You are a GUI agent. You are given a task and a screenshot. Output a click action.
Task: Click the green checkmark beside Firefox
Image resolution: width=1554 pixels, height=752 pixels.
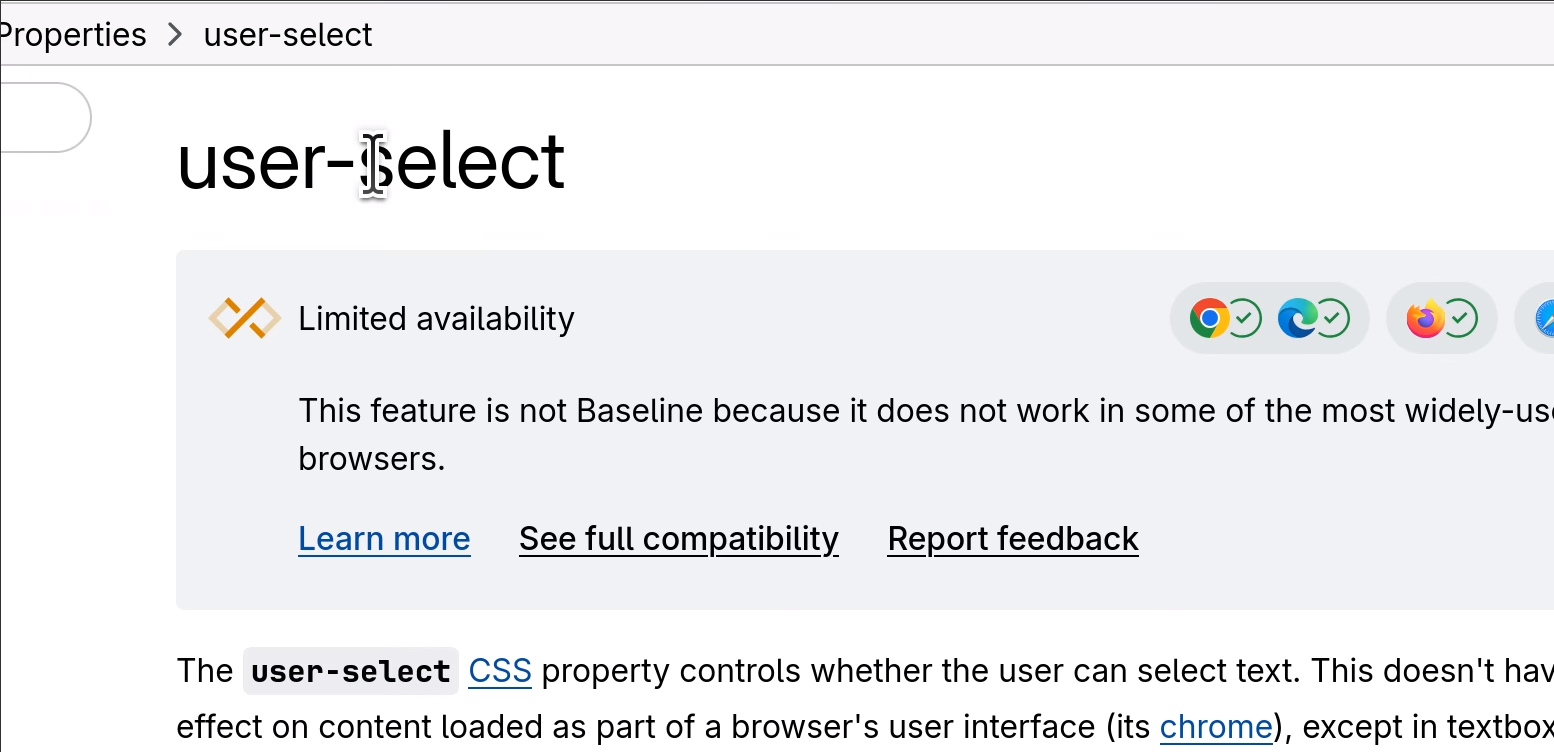click(x=1460, y=318)
